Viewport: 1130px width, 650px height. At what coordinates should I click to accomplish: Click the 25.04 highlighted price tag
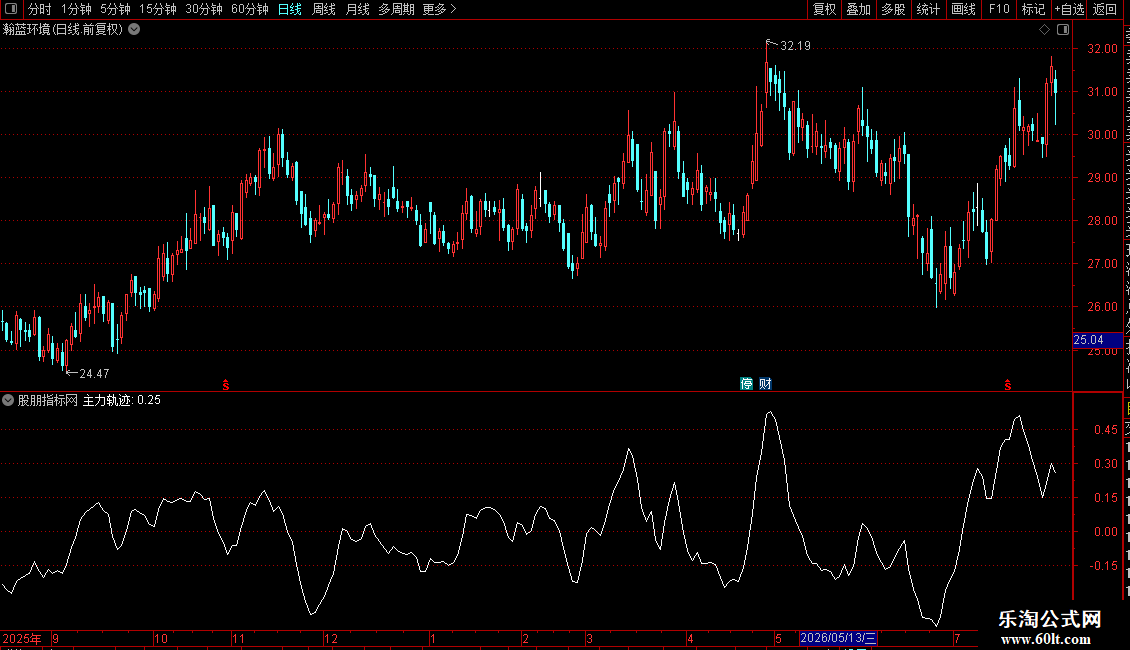pyautogui.click(x=1097, y=340)
